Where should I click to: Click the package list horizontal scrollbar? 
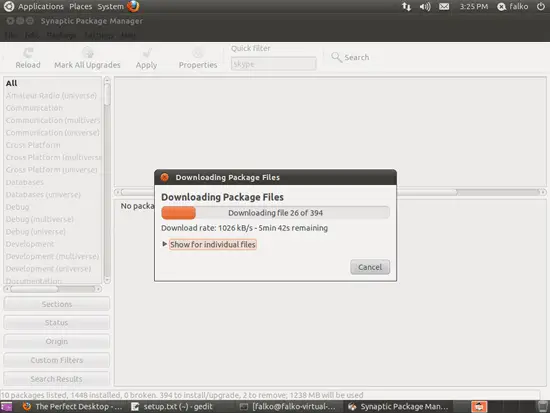pyautogui.click(x=330, y=192)
